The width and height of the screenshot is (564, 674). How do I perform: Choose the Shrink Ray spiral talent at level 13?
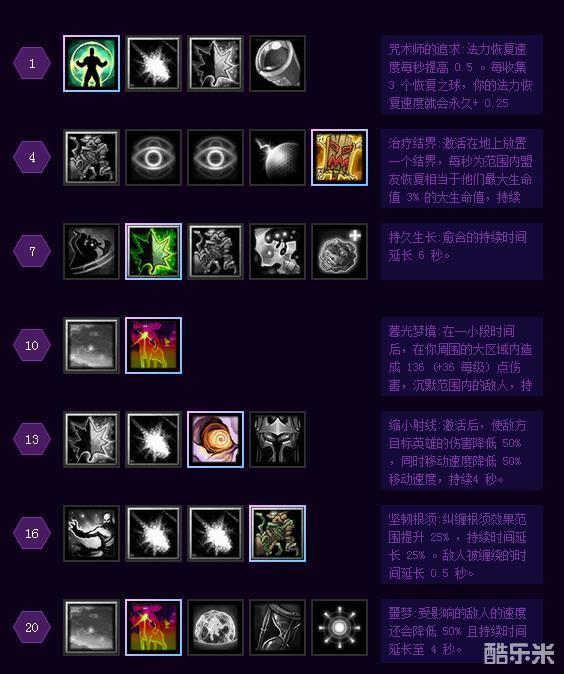[x=215, y=439]
